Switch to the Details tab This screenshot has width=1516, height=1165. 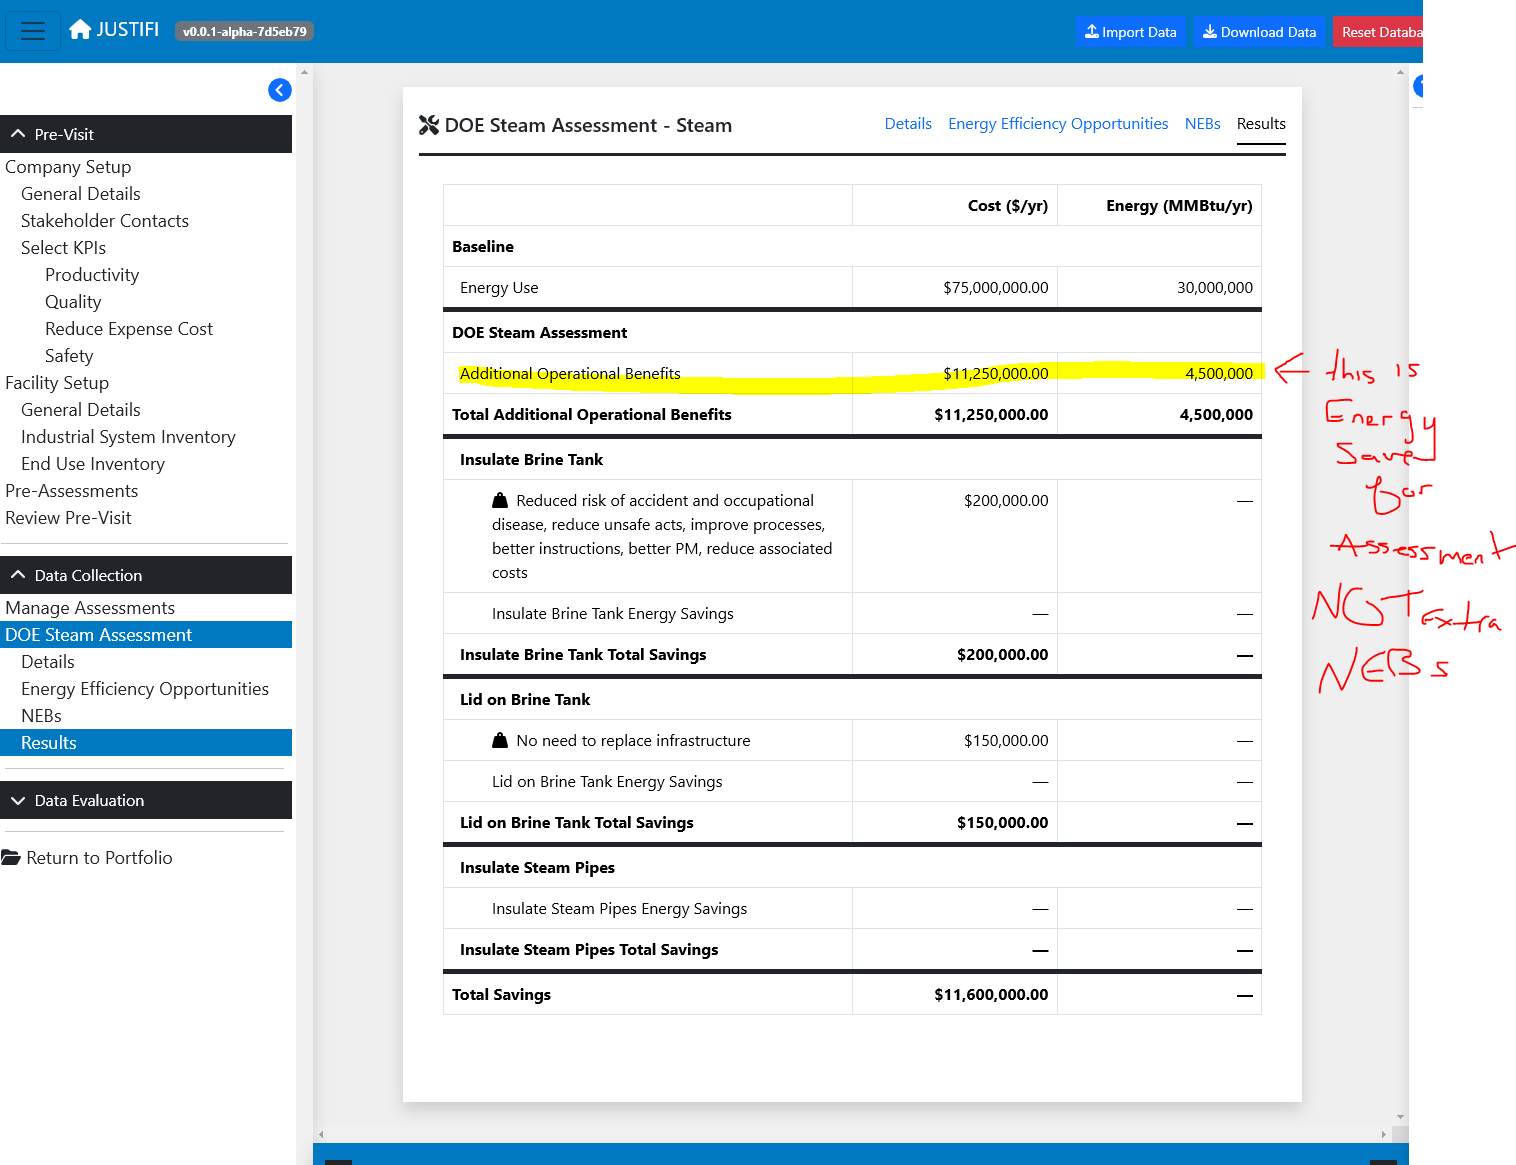[x=908, y=124]
